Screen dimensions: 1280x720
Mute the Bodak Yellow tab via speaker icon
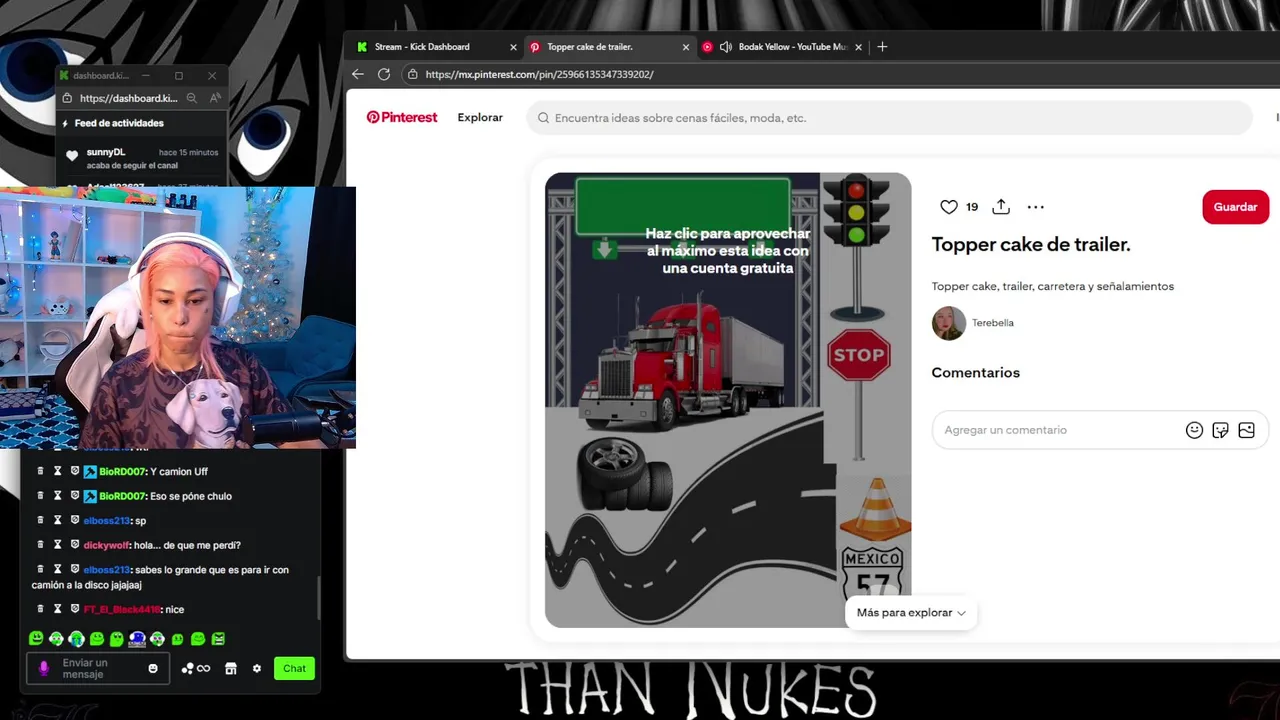(726, 47)
